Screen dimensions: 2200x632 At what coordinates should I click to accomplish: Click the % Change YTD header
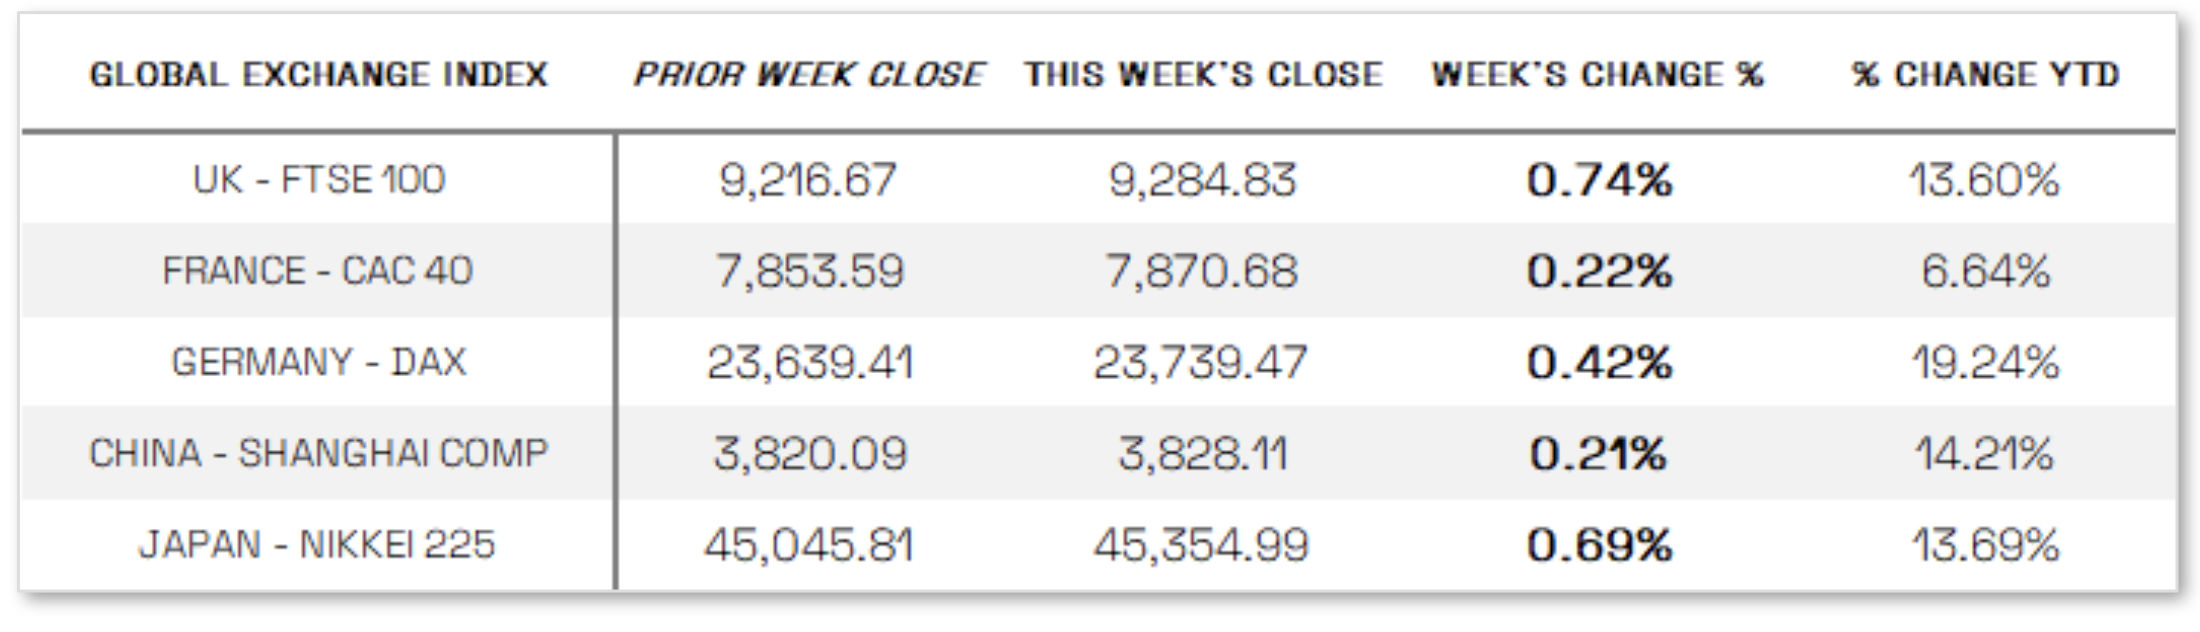[x=1985, y=75]
